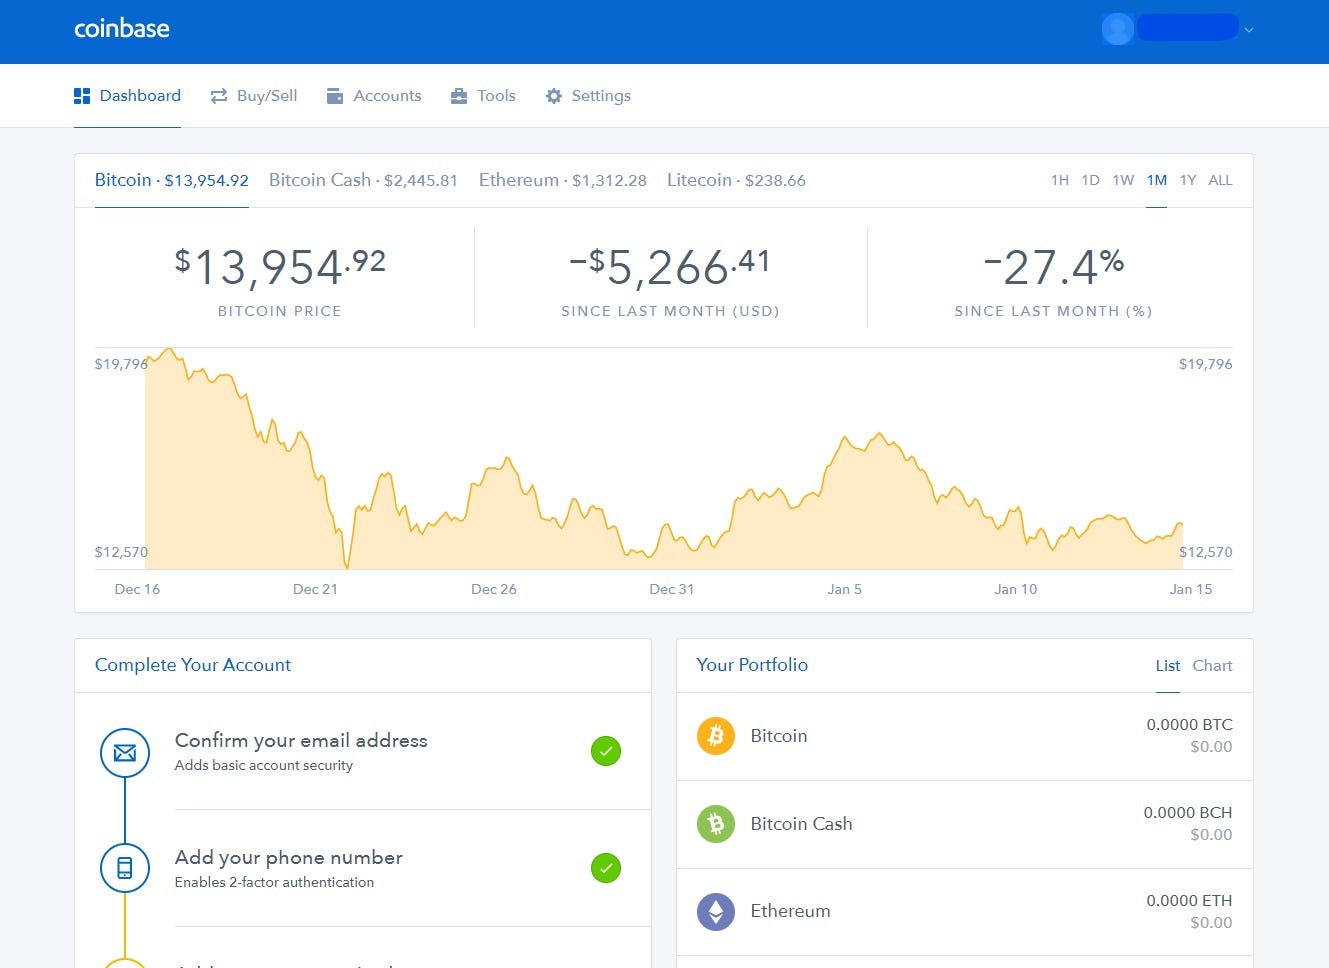Click the phone number green checkmark

pos(606,868)
